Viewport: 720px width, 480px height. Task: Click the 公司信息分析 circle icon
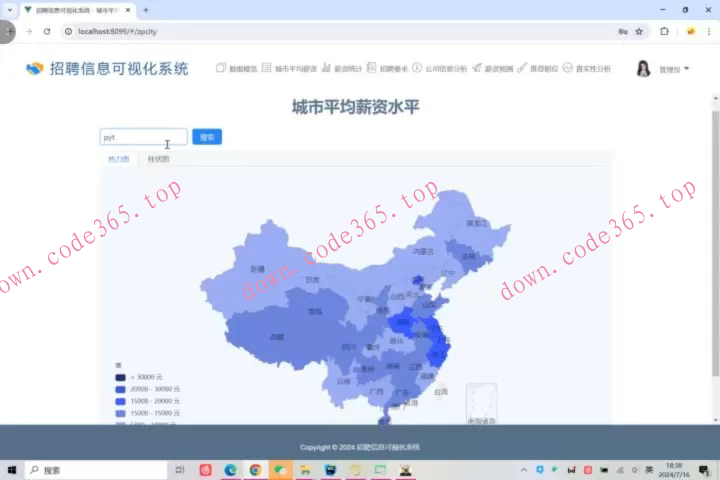tap(417, 68)
